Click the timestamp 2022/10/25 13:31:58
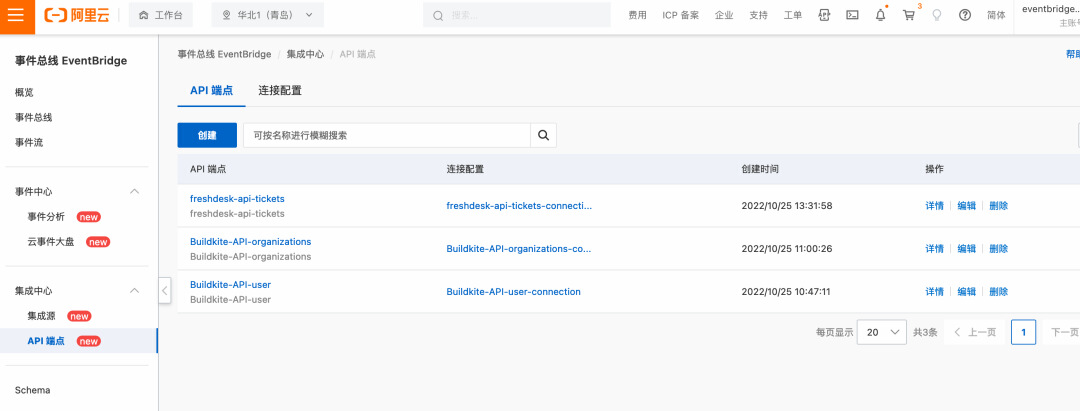This screenshot has height=411, width=1080. pos(787,205)
